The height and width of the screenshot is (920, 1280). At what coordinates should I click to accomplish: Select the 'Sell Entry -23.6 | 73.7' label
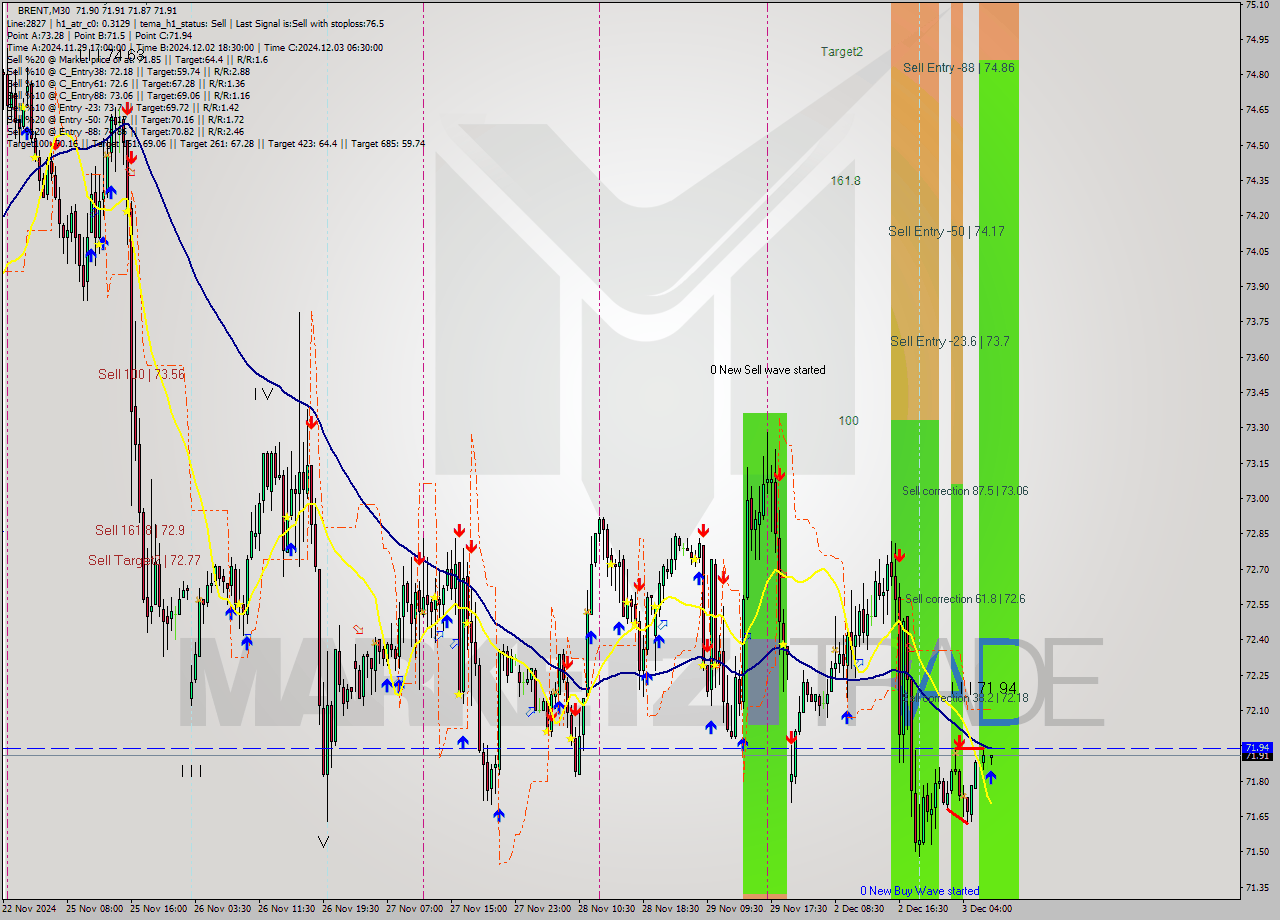pyautogui.click(x=950, y=341)
